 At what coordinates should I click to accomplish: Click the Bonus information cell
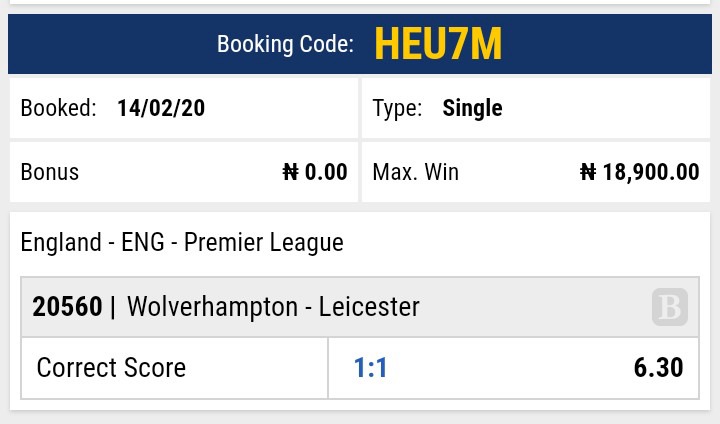[183, 172]
